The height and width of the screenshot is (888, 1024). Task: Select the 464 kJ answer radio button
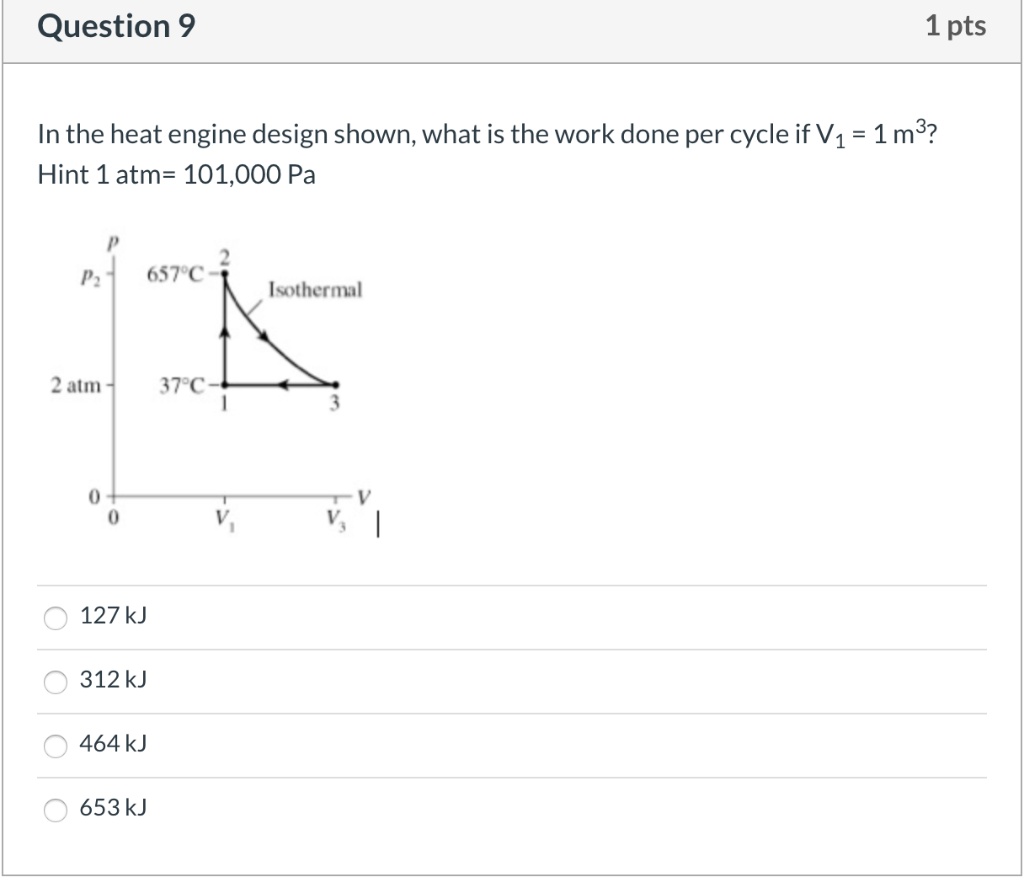tap(55, 745)
